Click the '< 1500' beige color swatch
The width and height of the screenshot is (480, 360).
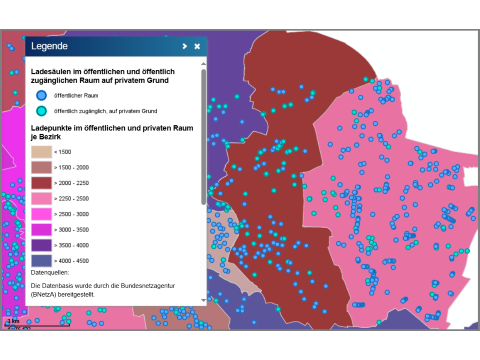[x=42, y=152]
